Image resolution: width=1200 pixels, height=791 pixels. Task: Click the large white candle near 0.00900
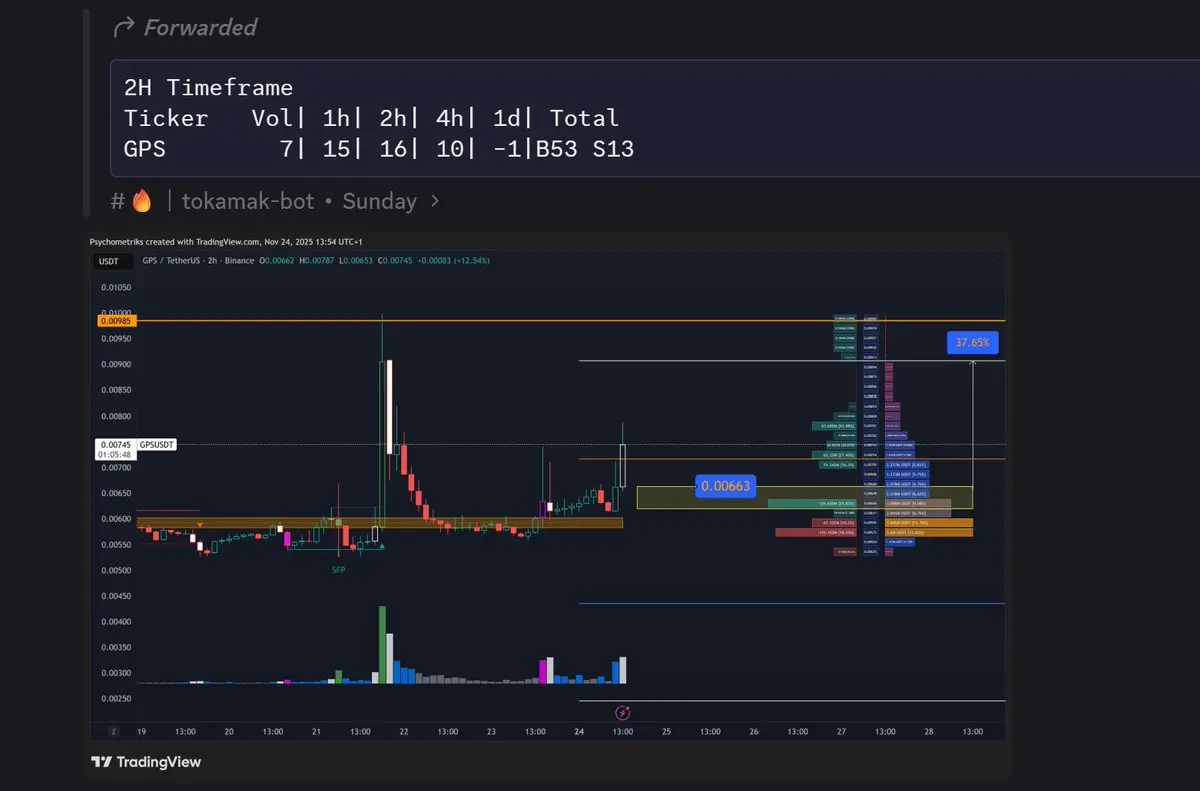pos(391,407)
